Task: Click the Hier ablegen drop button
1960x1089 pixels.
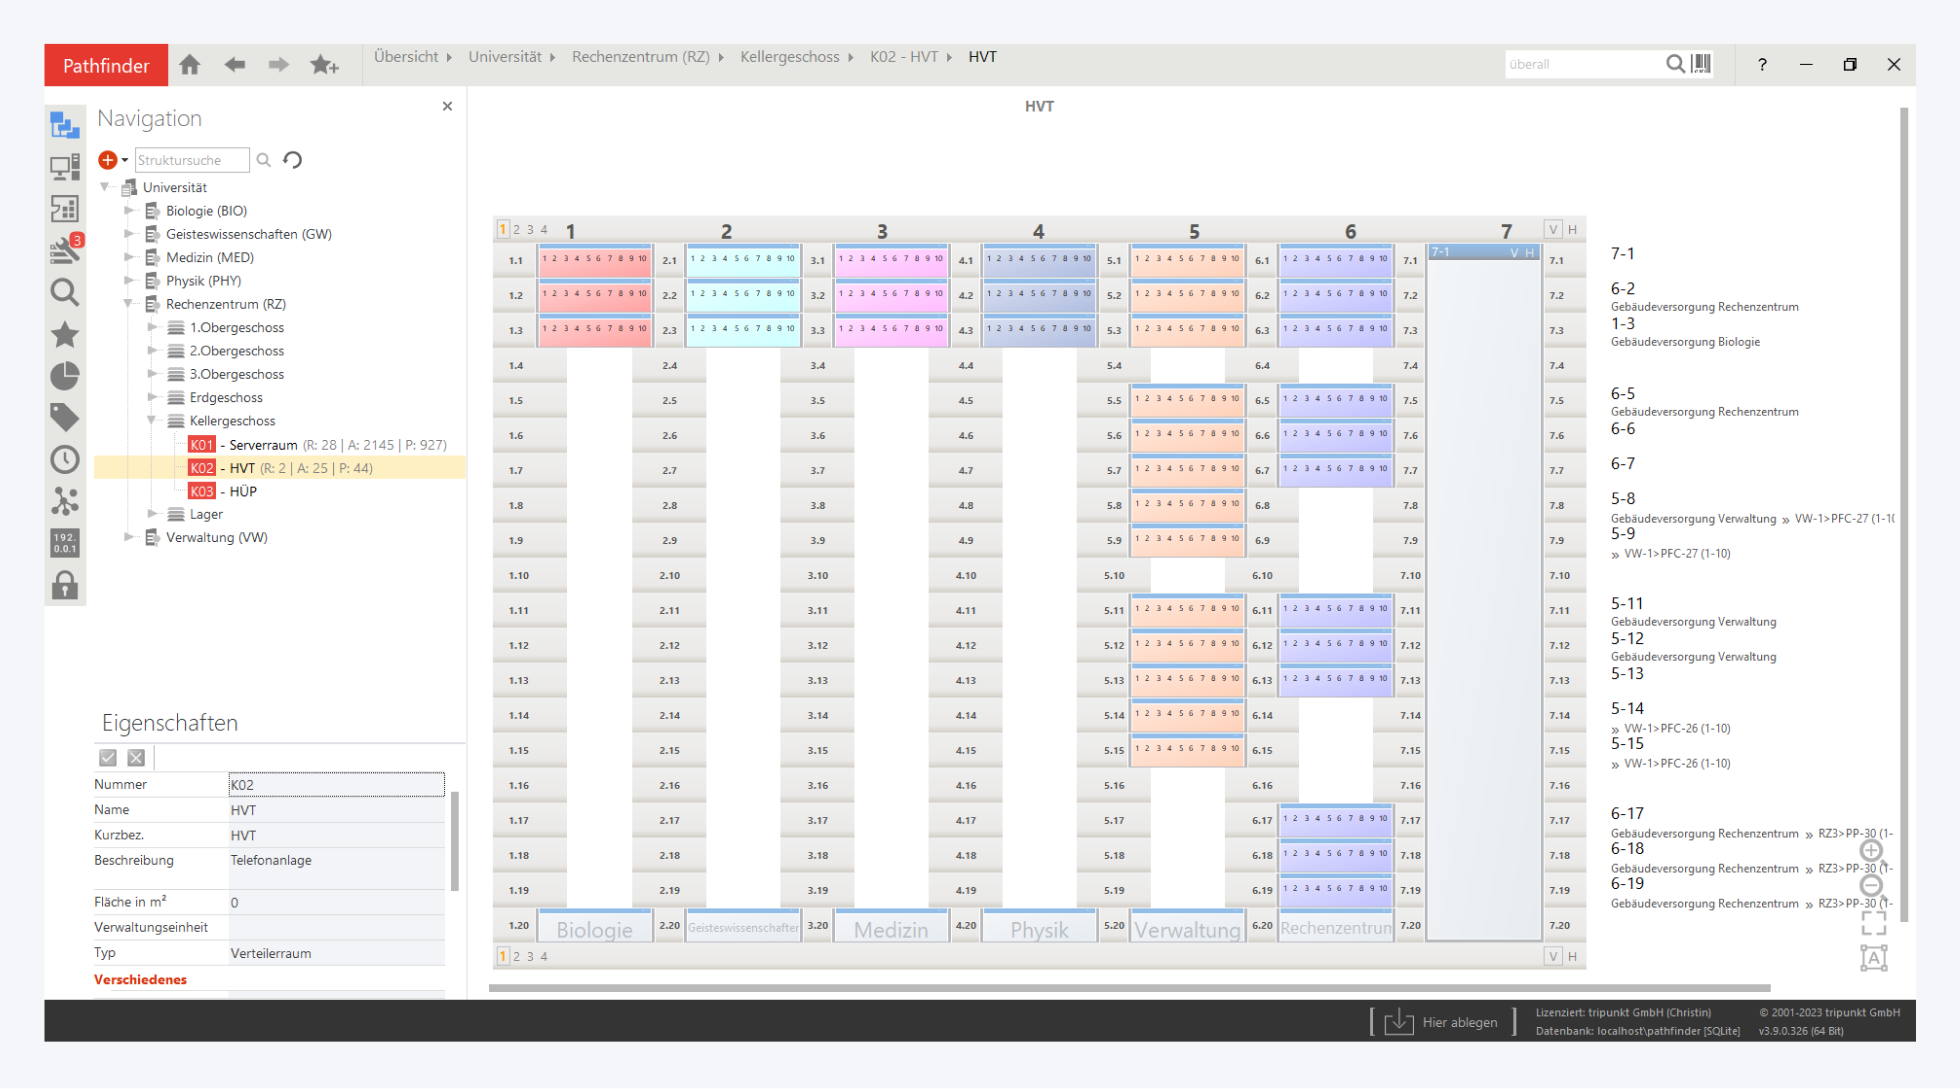Action: tap(1443, 1022)
